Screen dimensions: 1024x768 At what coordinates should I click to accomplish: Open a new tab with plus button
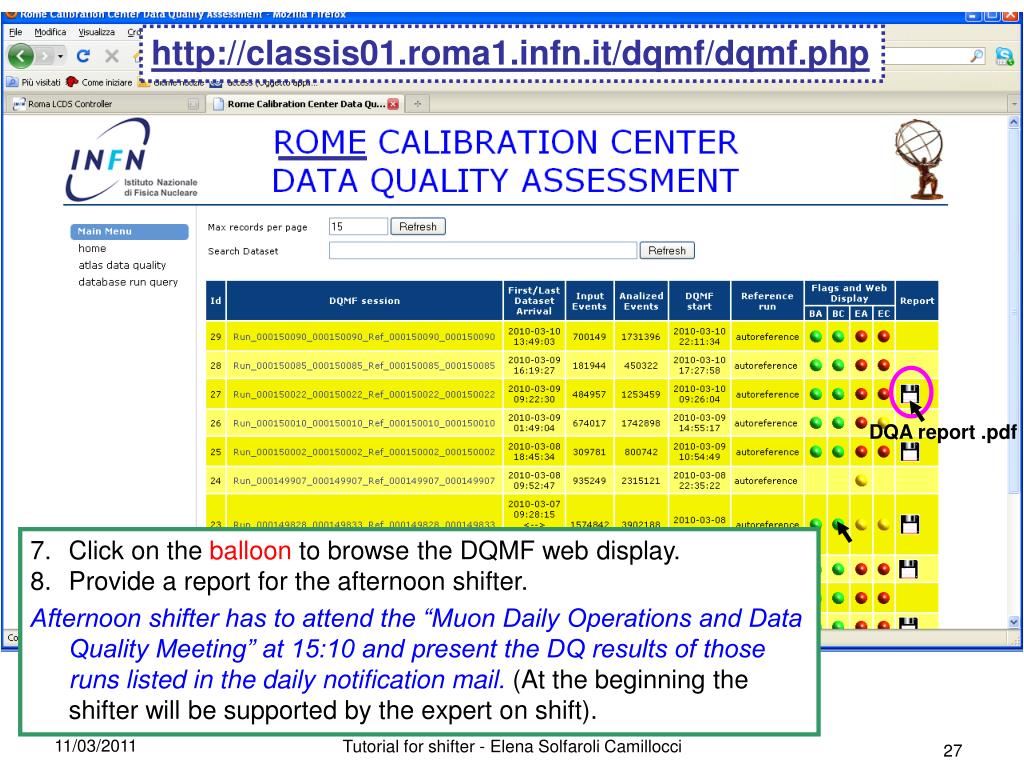point(418,104)
